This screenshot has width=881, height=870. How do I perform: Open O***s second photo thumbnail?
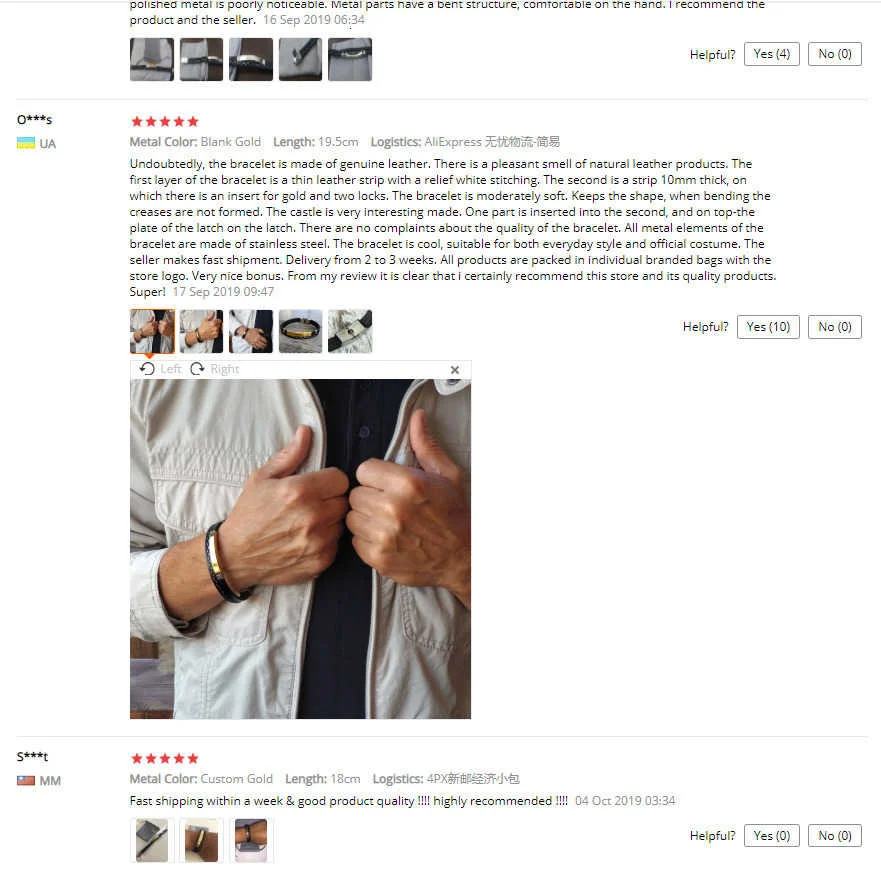pos(201,331)
